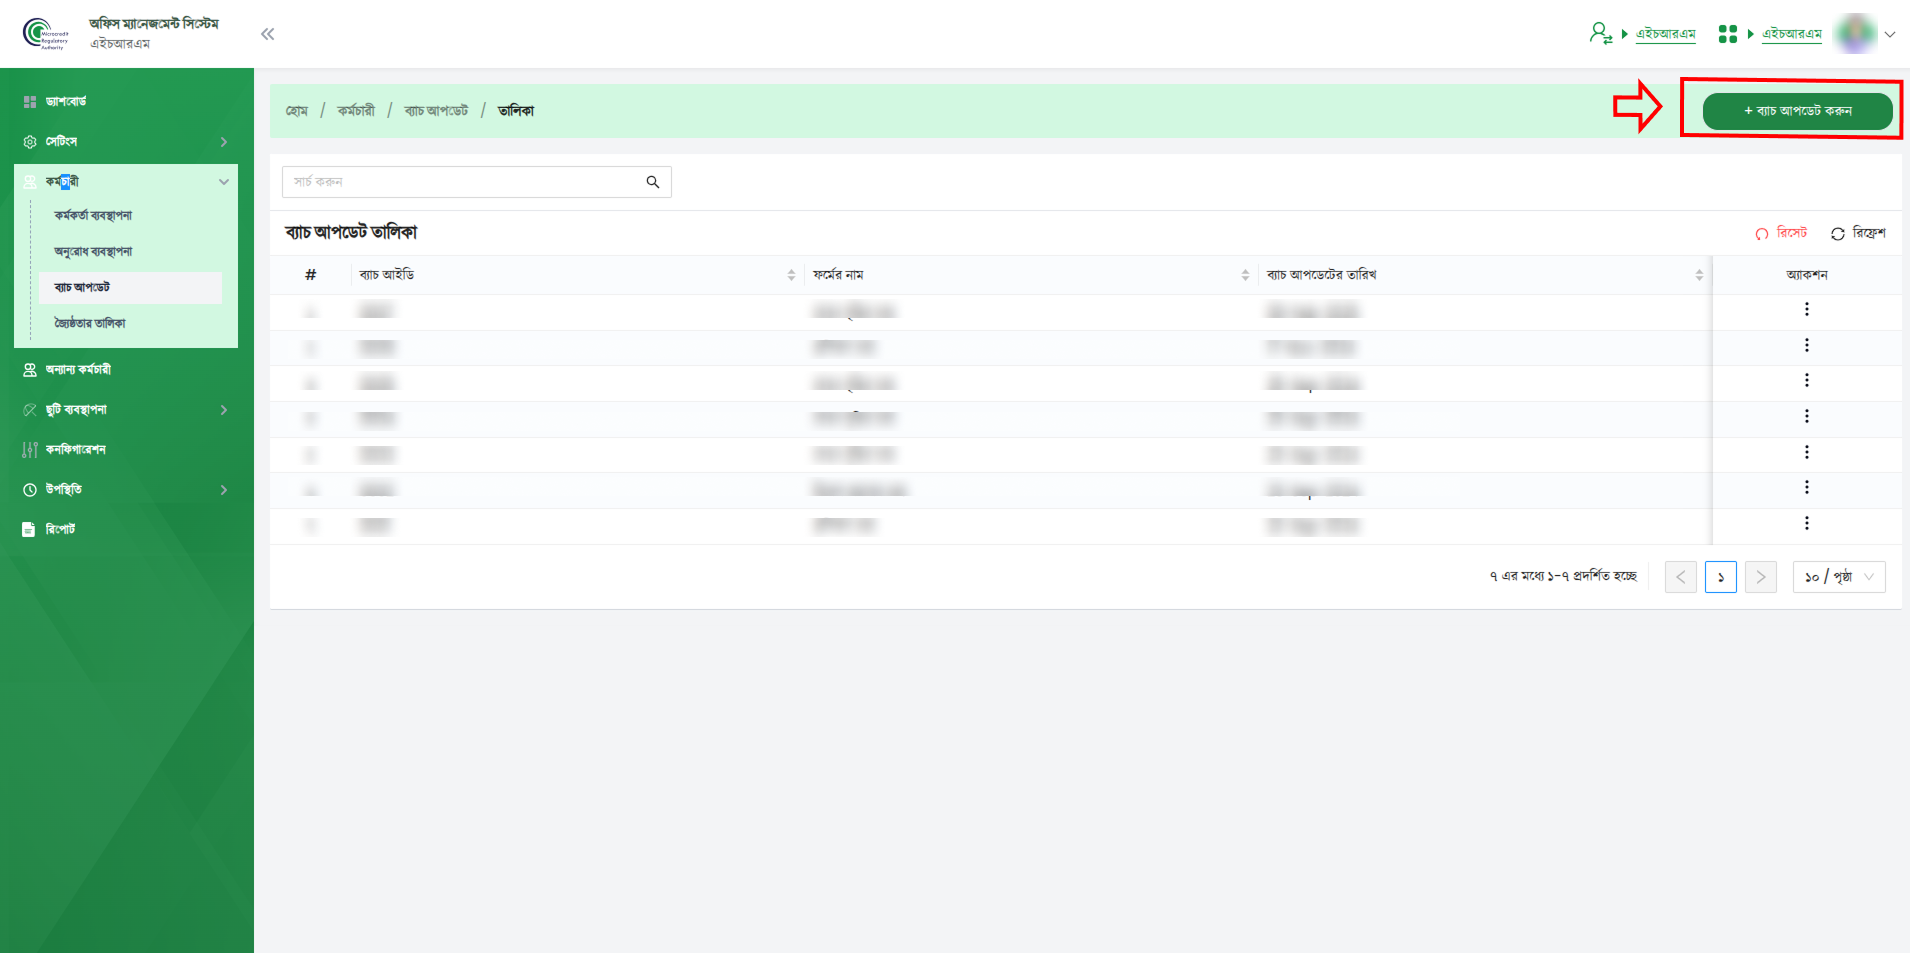Image resolution: width=1910 pixels, height=953 pixels.
Task: Sort by ব্যাচ আইডি column arrows
Action: click(x=791, y=275)
